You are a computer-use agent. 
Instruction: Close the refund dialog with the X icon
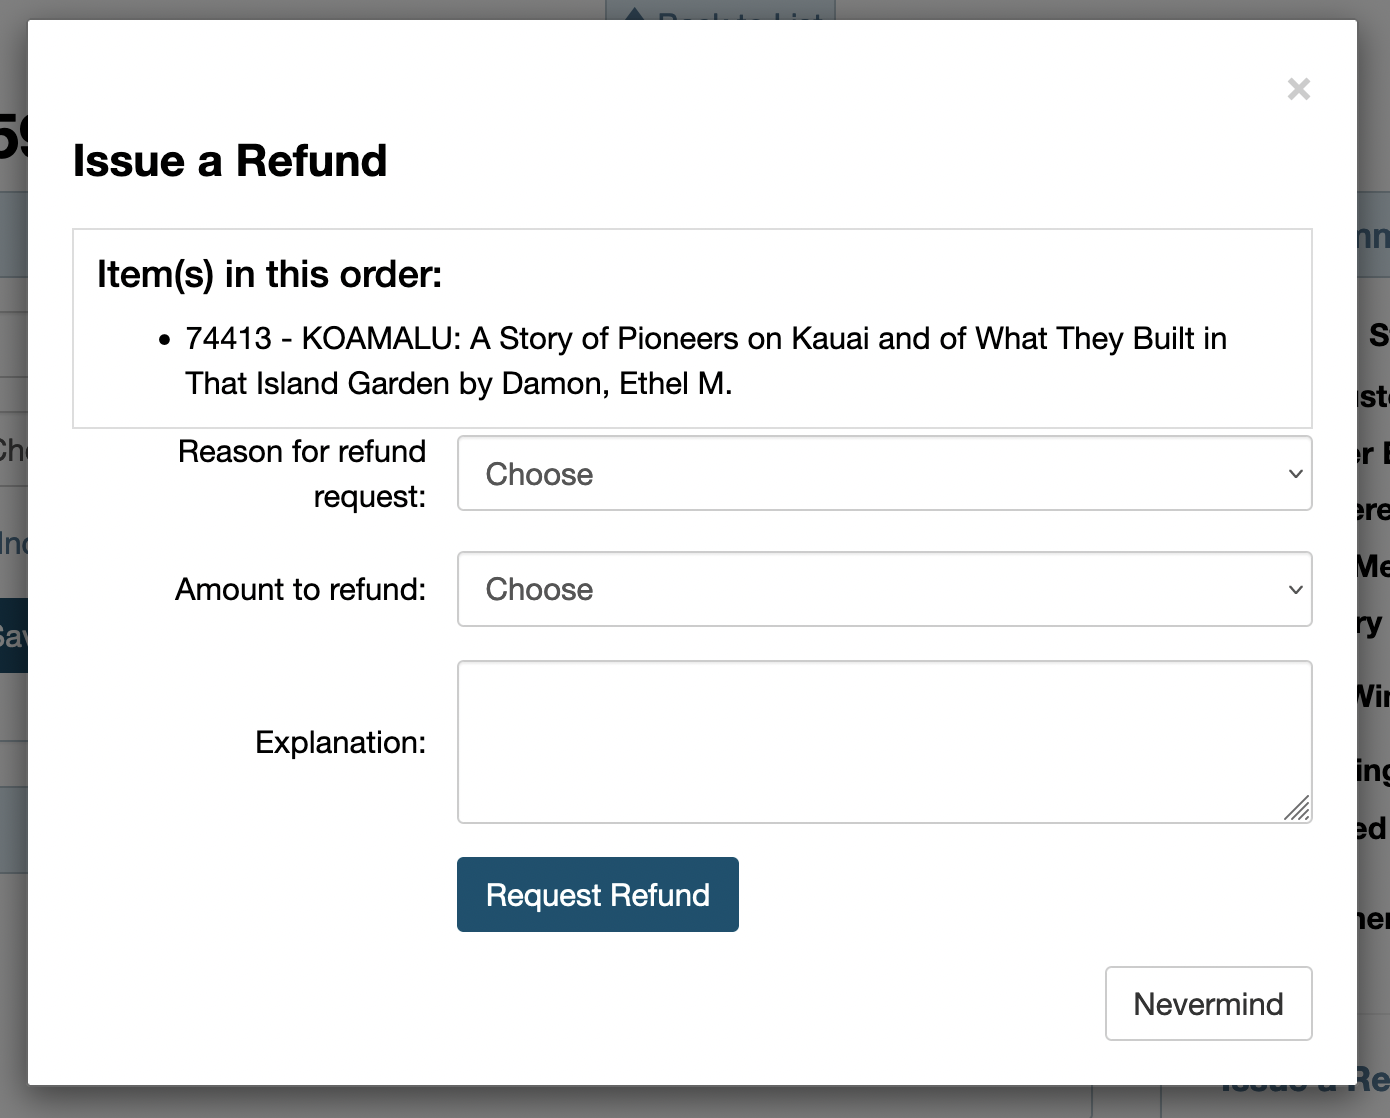click(x=1298, y=89)
